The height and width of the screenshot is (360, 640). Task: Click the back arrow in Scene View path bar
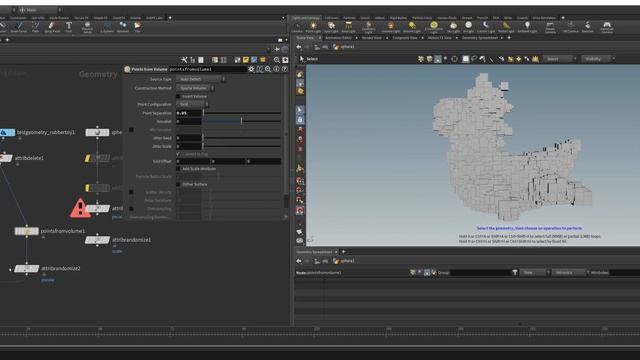click(299, 47)
